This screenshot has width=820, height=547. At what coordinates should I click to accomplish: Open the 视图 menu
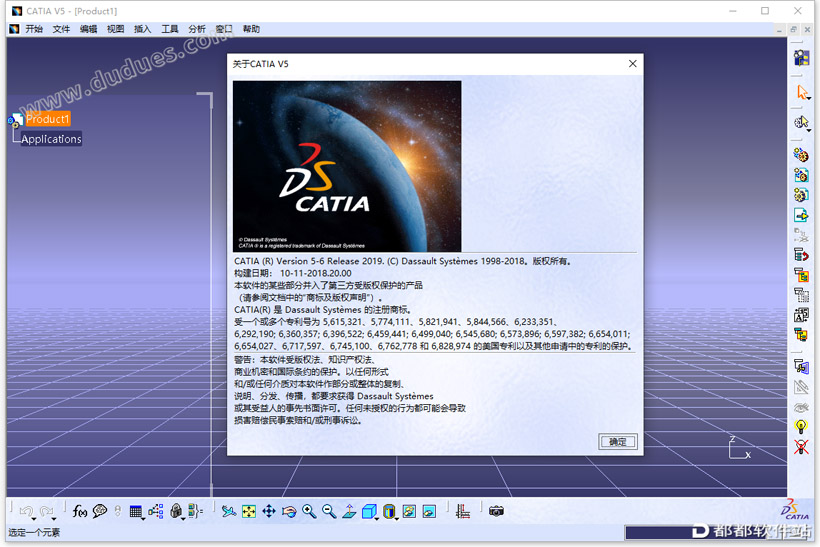pyautogui.click(x=116, y=29)
